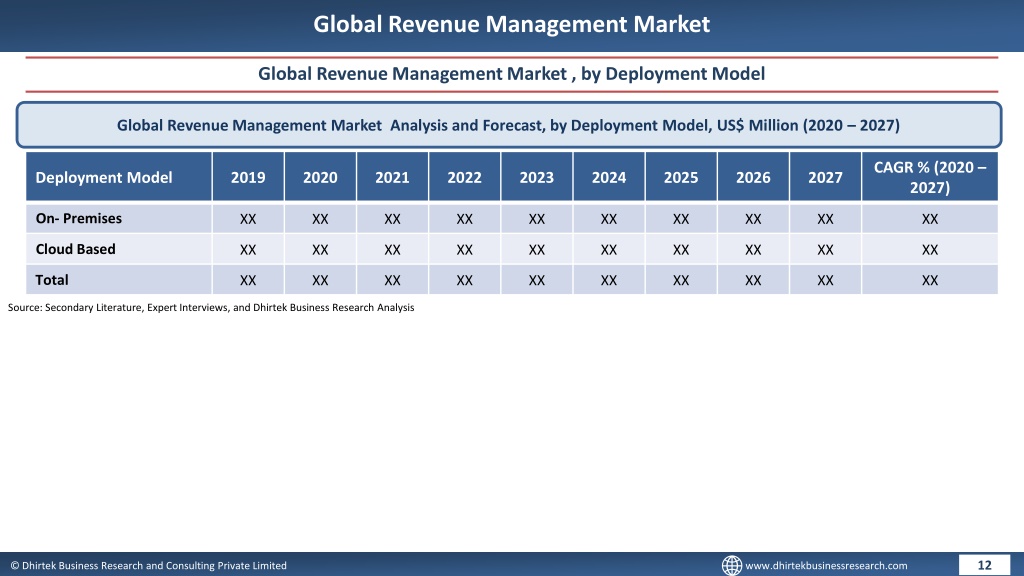
Task: Click the Total value under CAGR column
Action: (x=930, y=281)
